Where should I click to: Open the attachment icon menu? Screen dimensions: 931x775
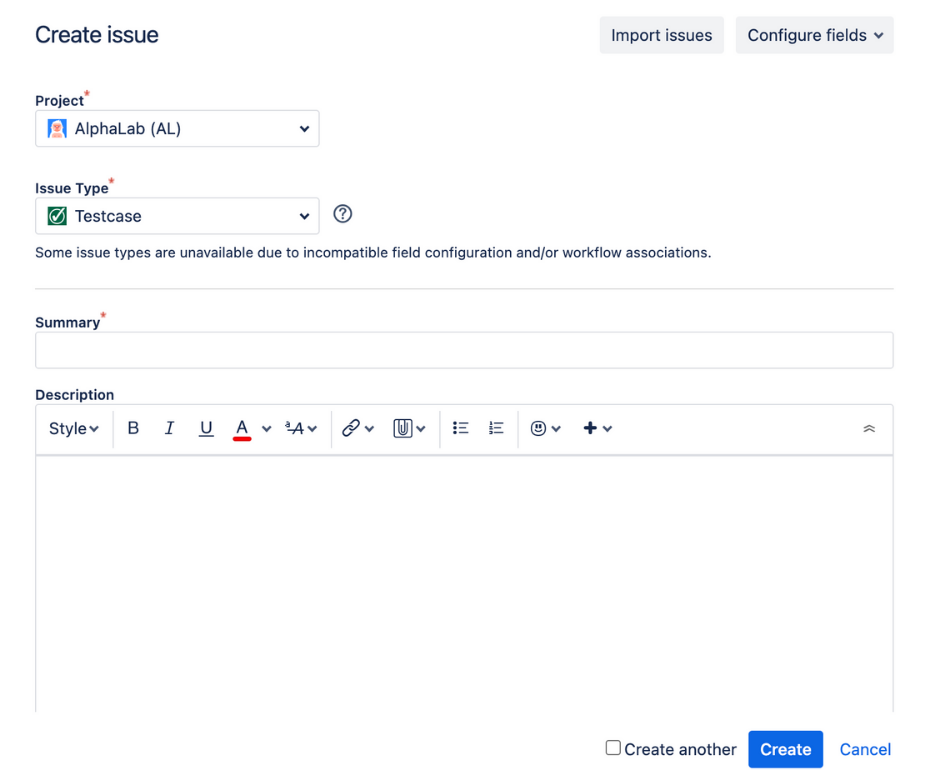403,428
